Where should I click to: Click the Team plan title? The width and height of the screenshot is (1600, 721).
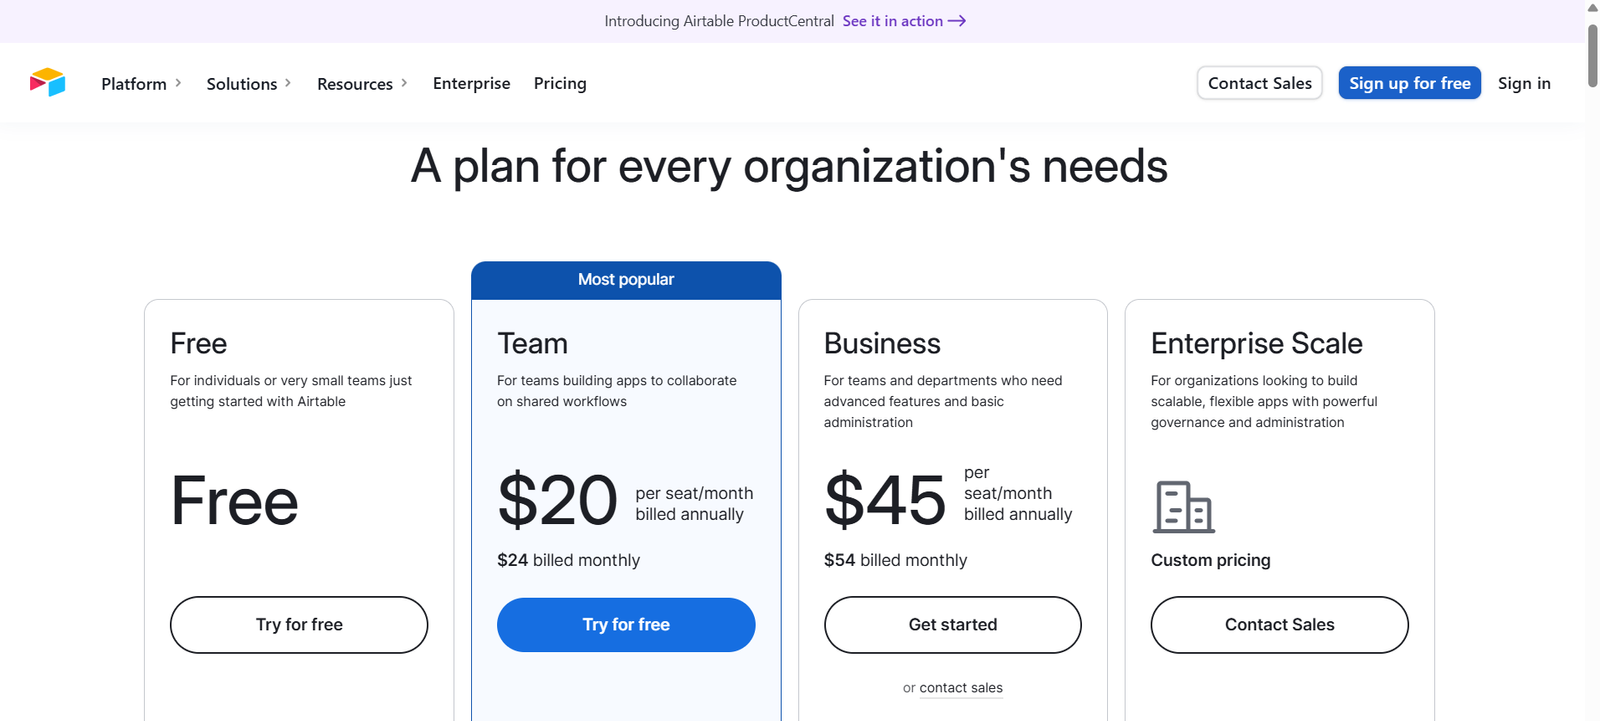533,343
